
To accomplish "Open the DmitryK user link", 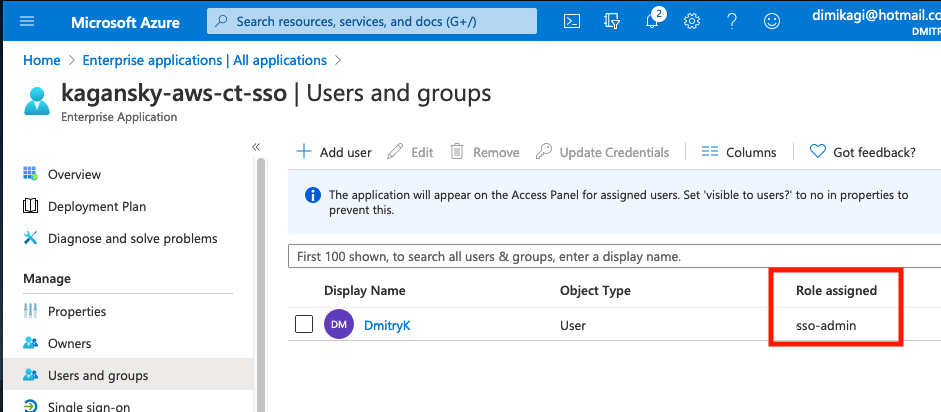I will tap(388, 324).
